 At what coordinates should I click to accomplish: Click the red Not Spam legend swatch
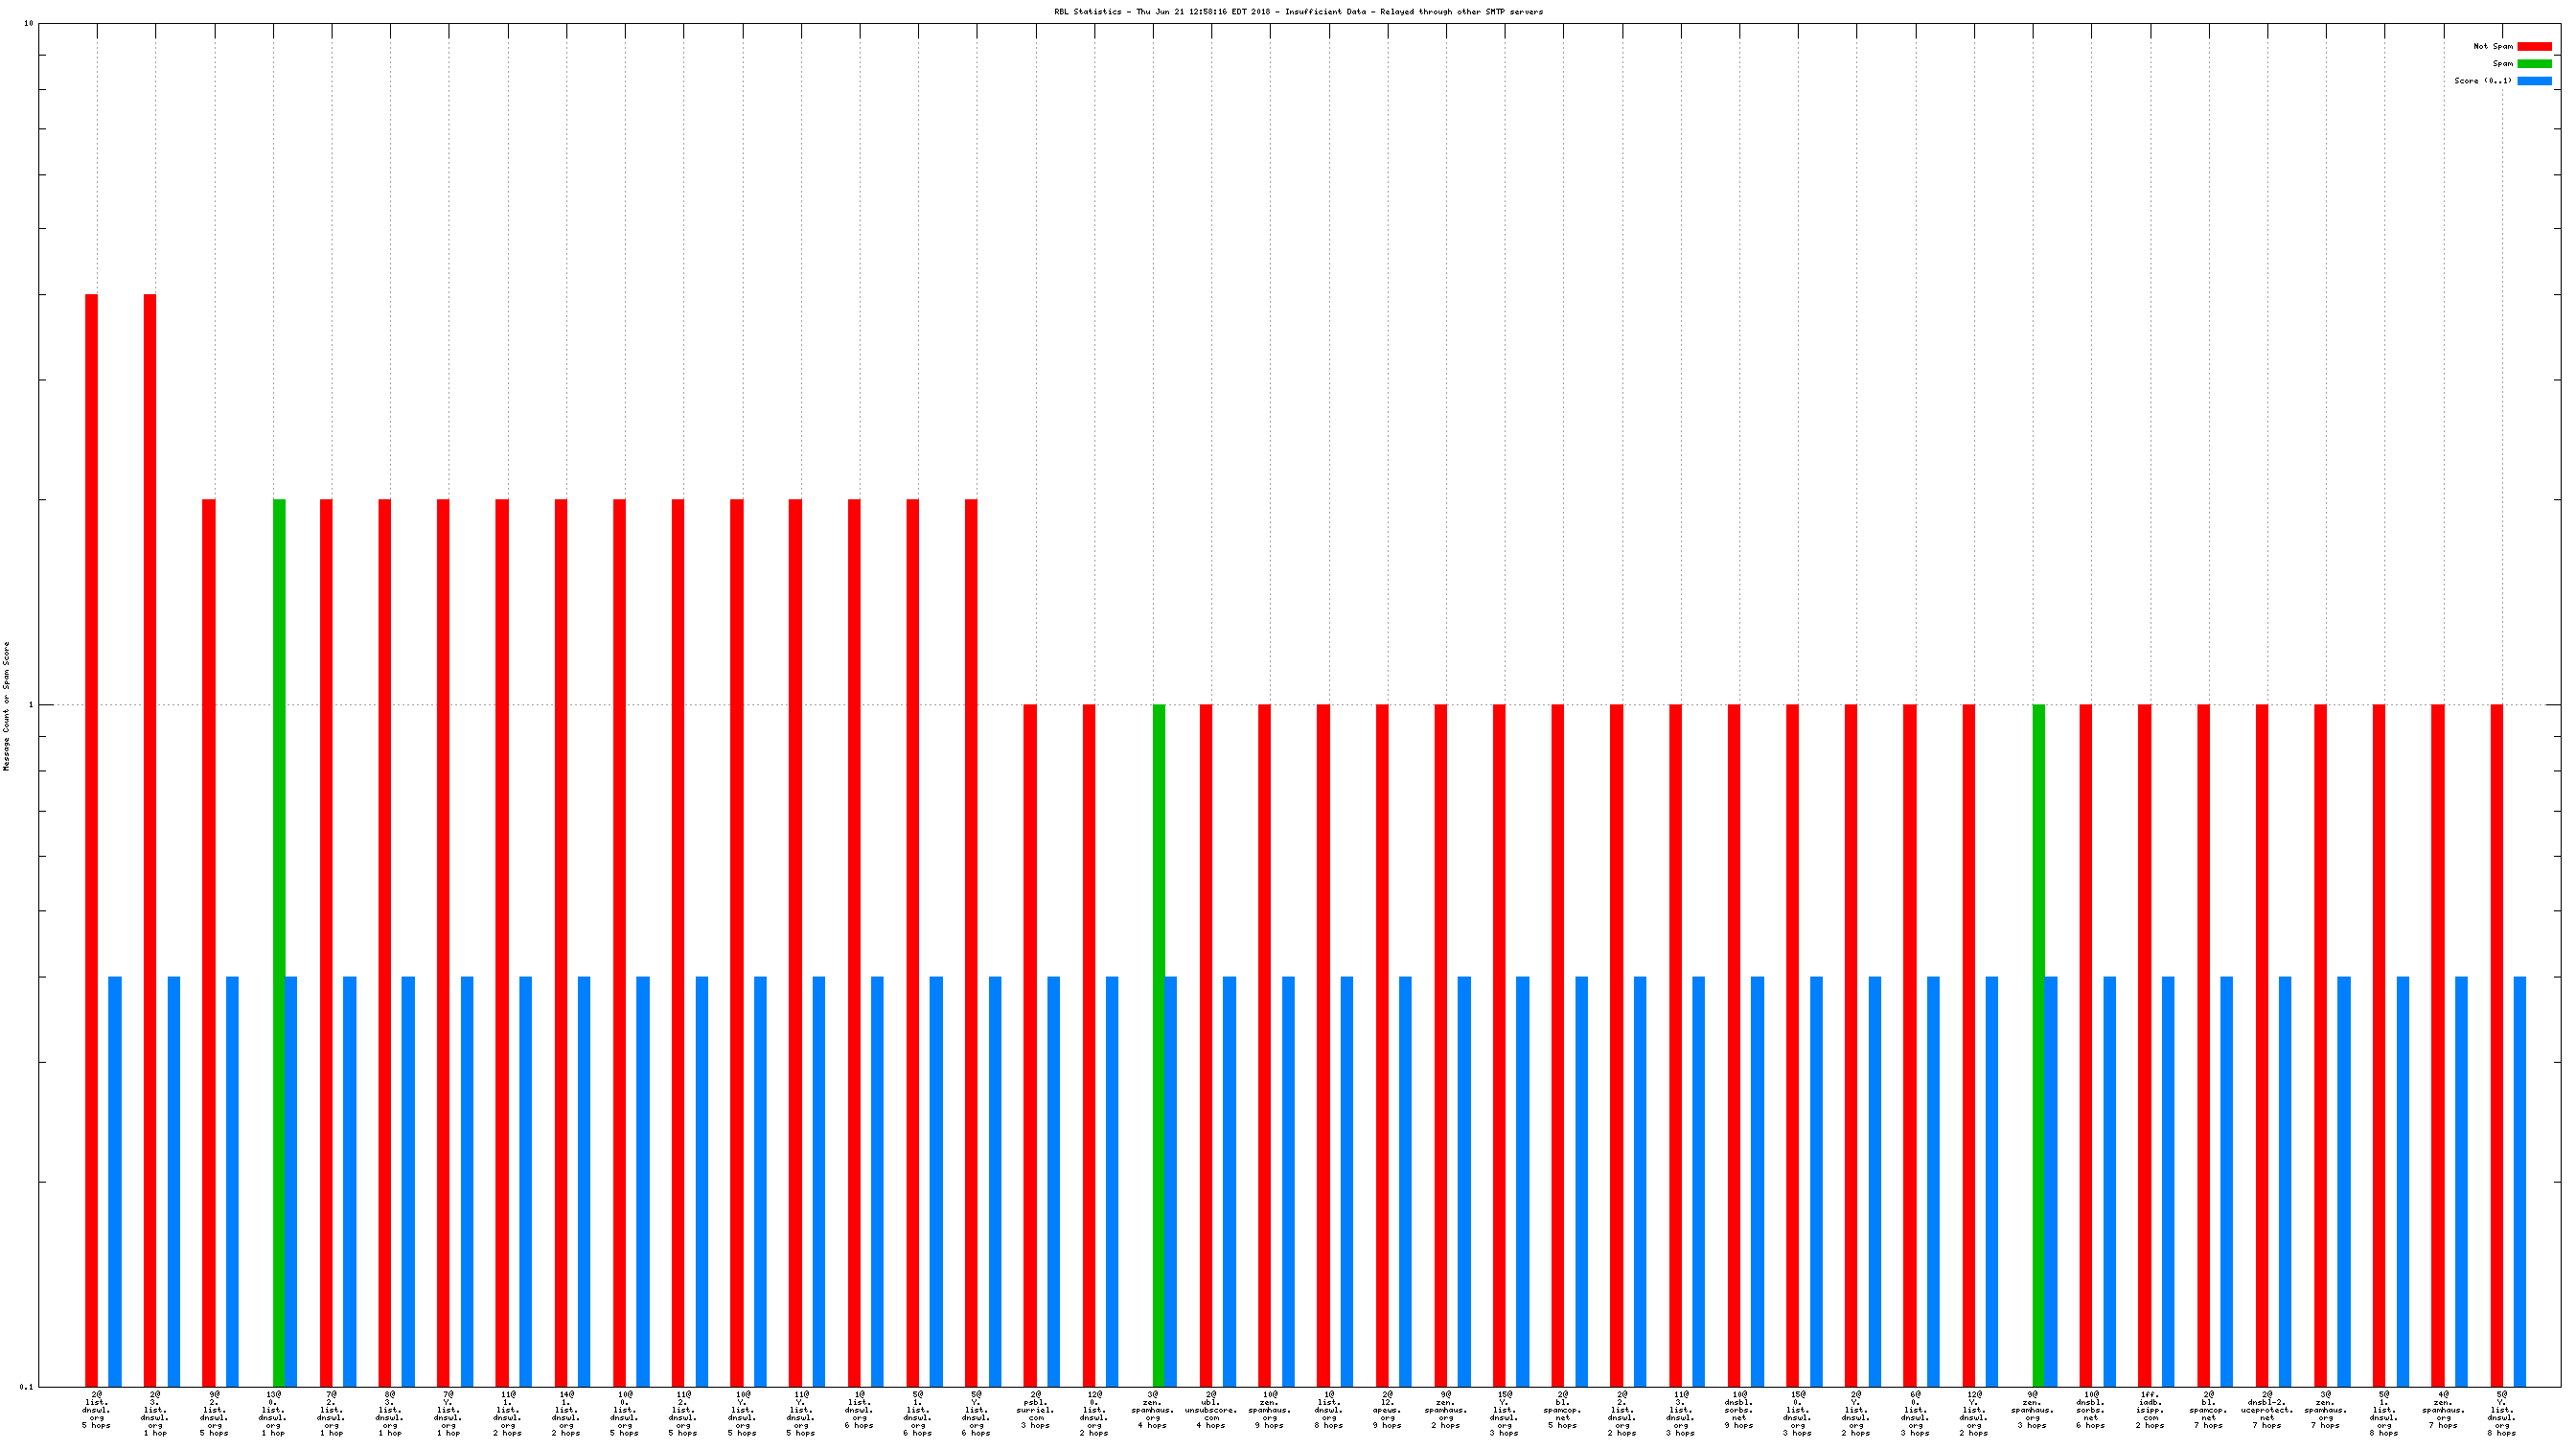point(2533,46)
